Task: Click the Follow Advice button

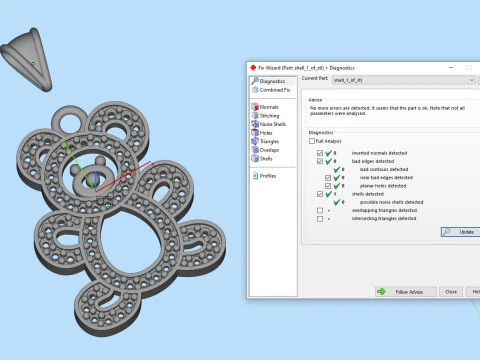Action: (406, 292)
